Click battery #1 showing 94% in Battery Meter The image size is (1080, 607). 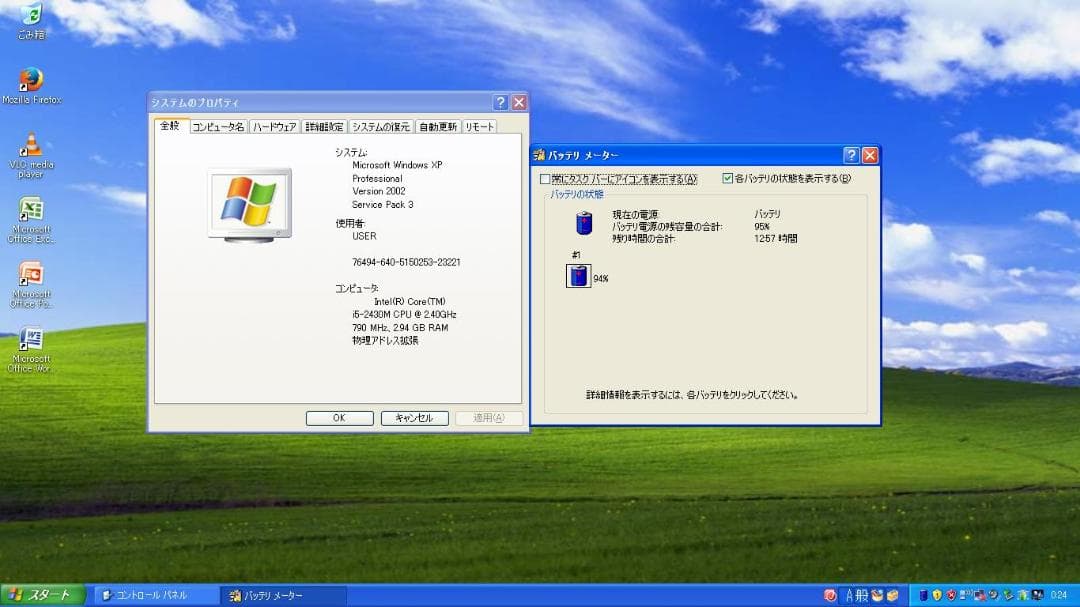578,275
